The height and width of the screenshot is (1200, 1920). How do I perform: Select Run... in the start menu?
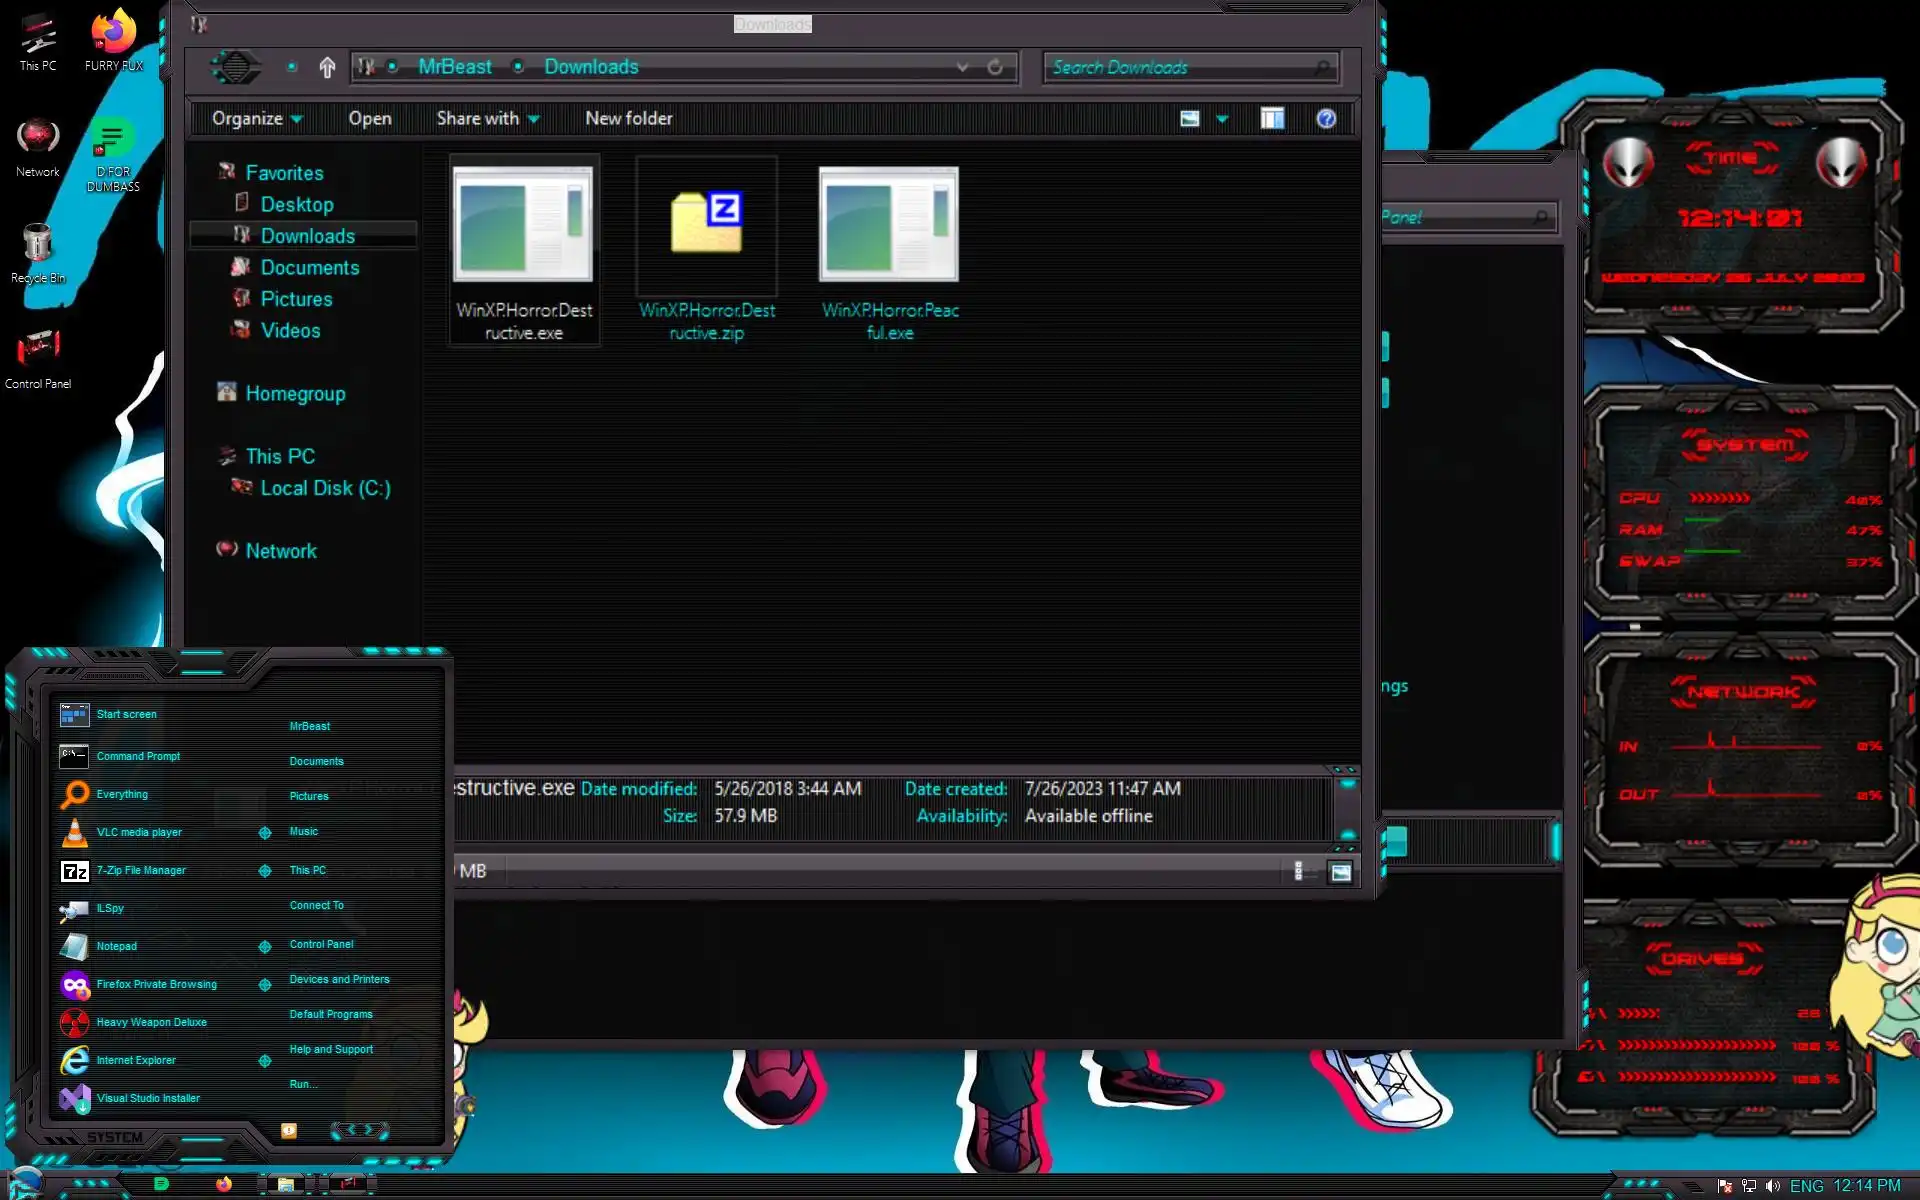click(x=303, y=1084)
